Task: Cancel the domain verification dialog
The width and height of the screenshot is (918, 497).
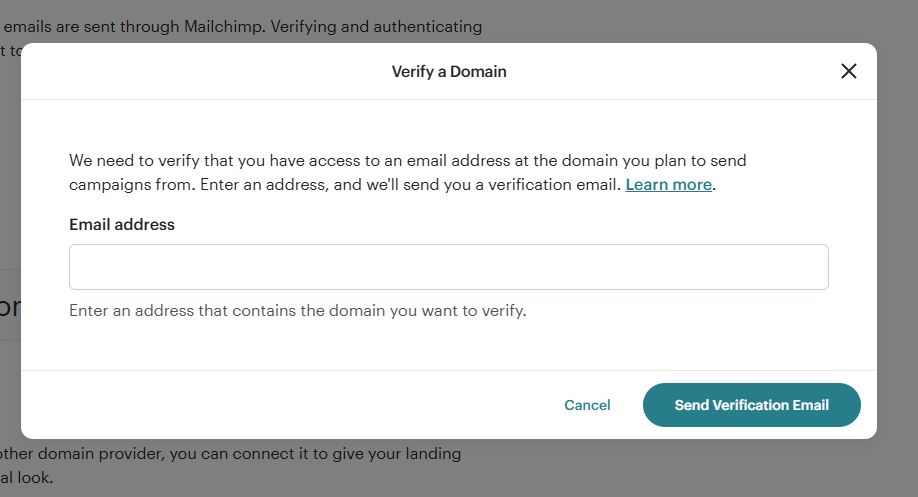Action: 587,405
